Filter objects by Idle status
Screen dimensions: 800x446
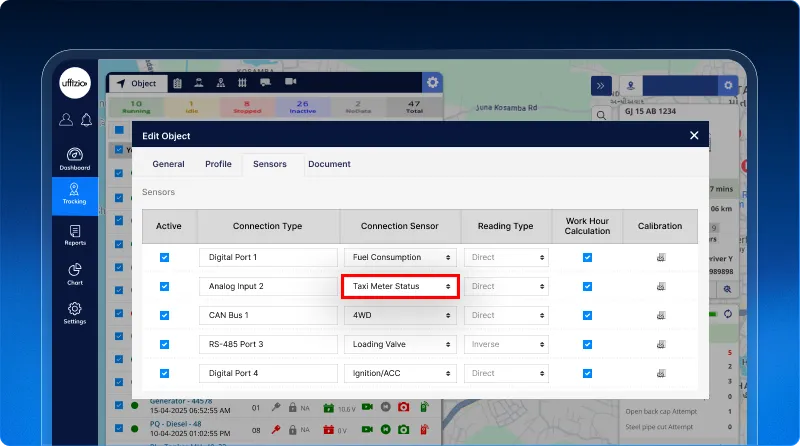[x=191, y=107]
